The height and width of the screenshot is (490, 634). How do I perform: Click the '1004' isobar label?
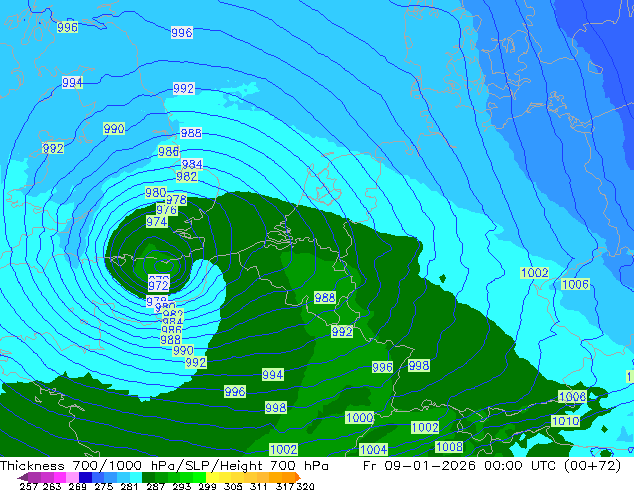coord(374,449)
